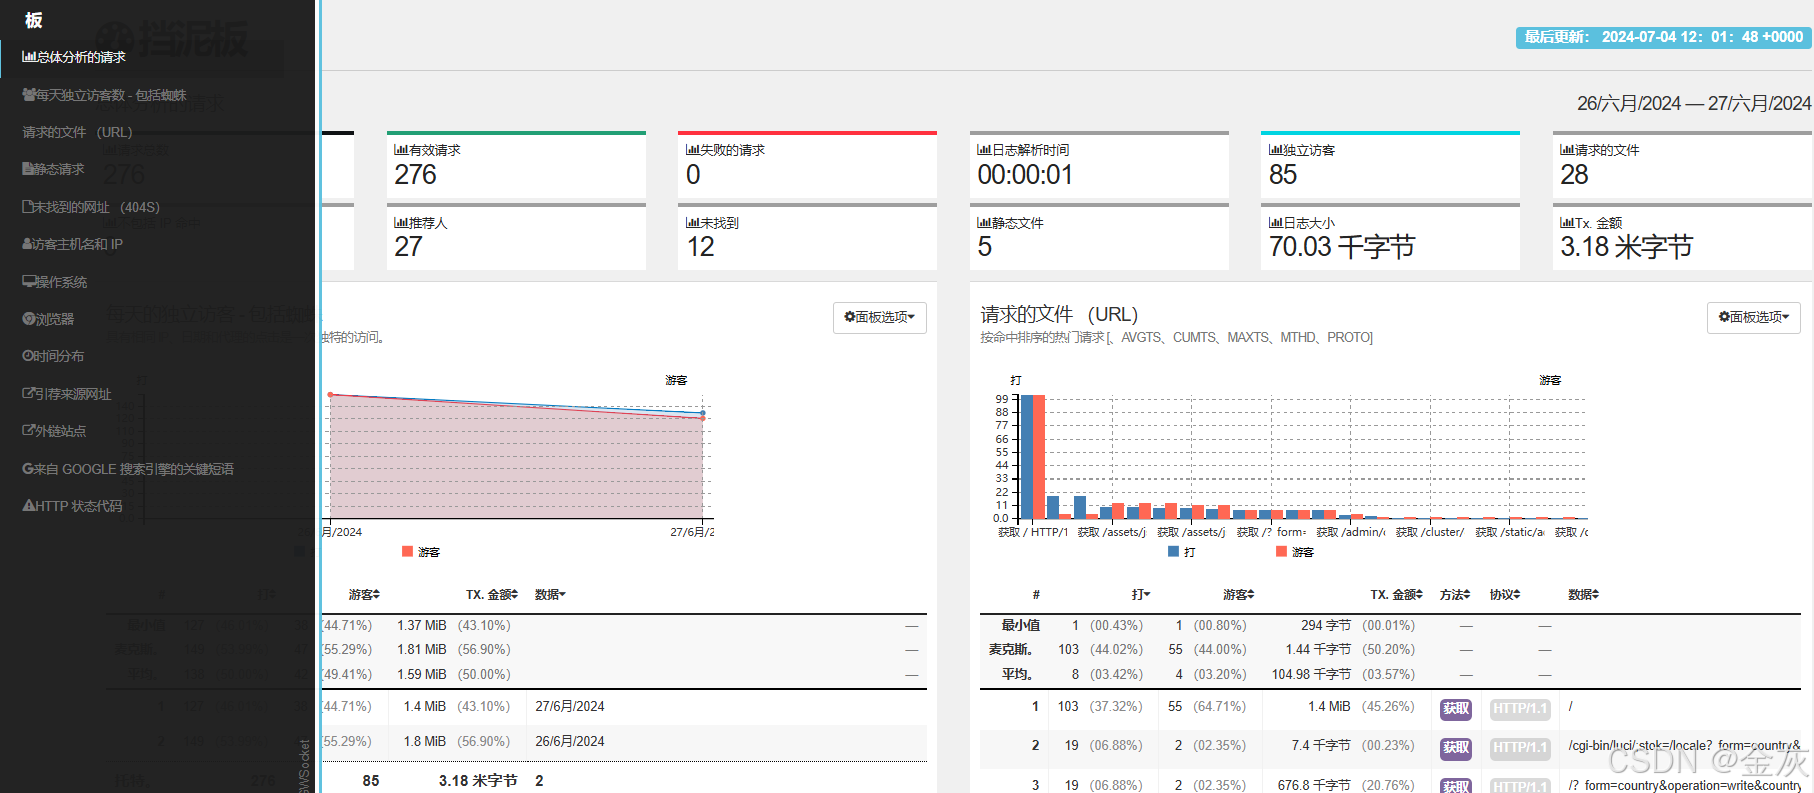The width and height of the screenshot is (1814, 793).
Task: Sort visitors table by TX. 金额 column
Action: tap(492, 595)
